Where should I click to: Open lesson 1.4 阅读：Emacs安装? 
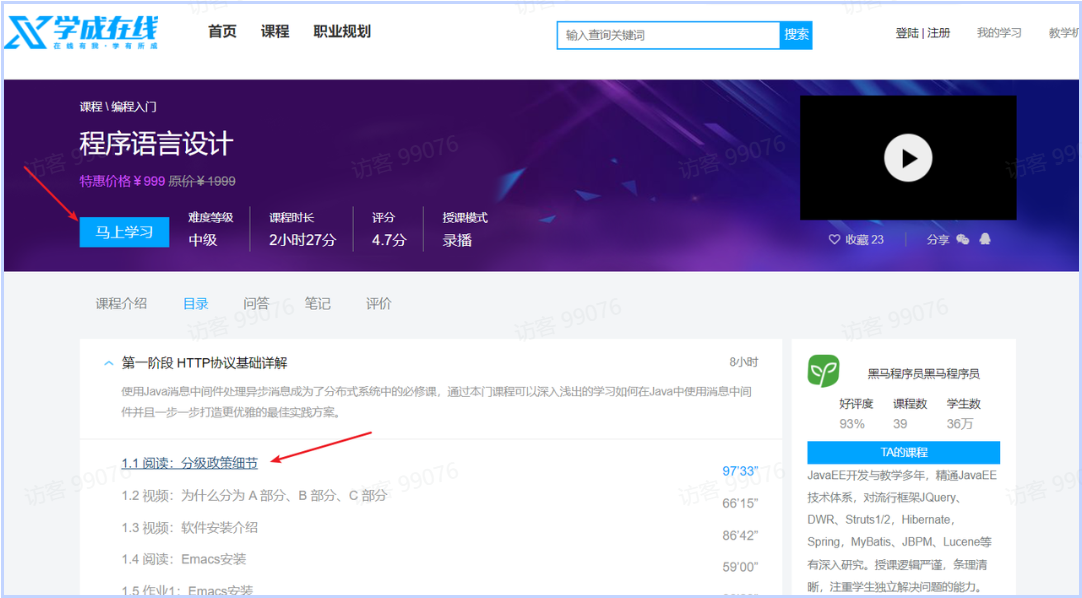pyautogui.click(x=184, y=559)
